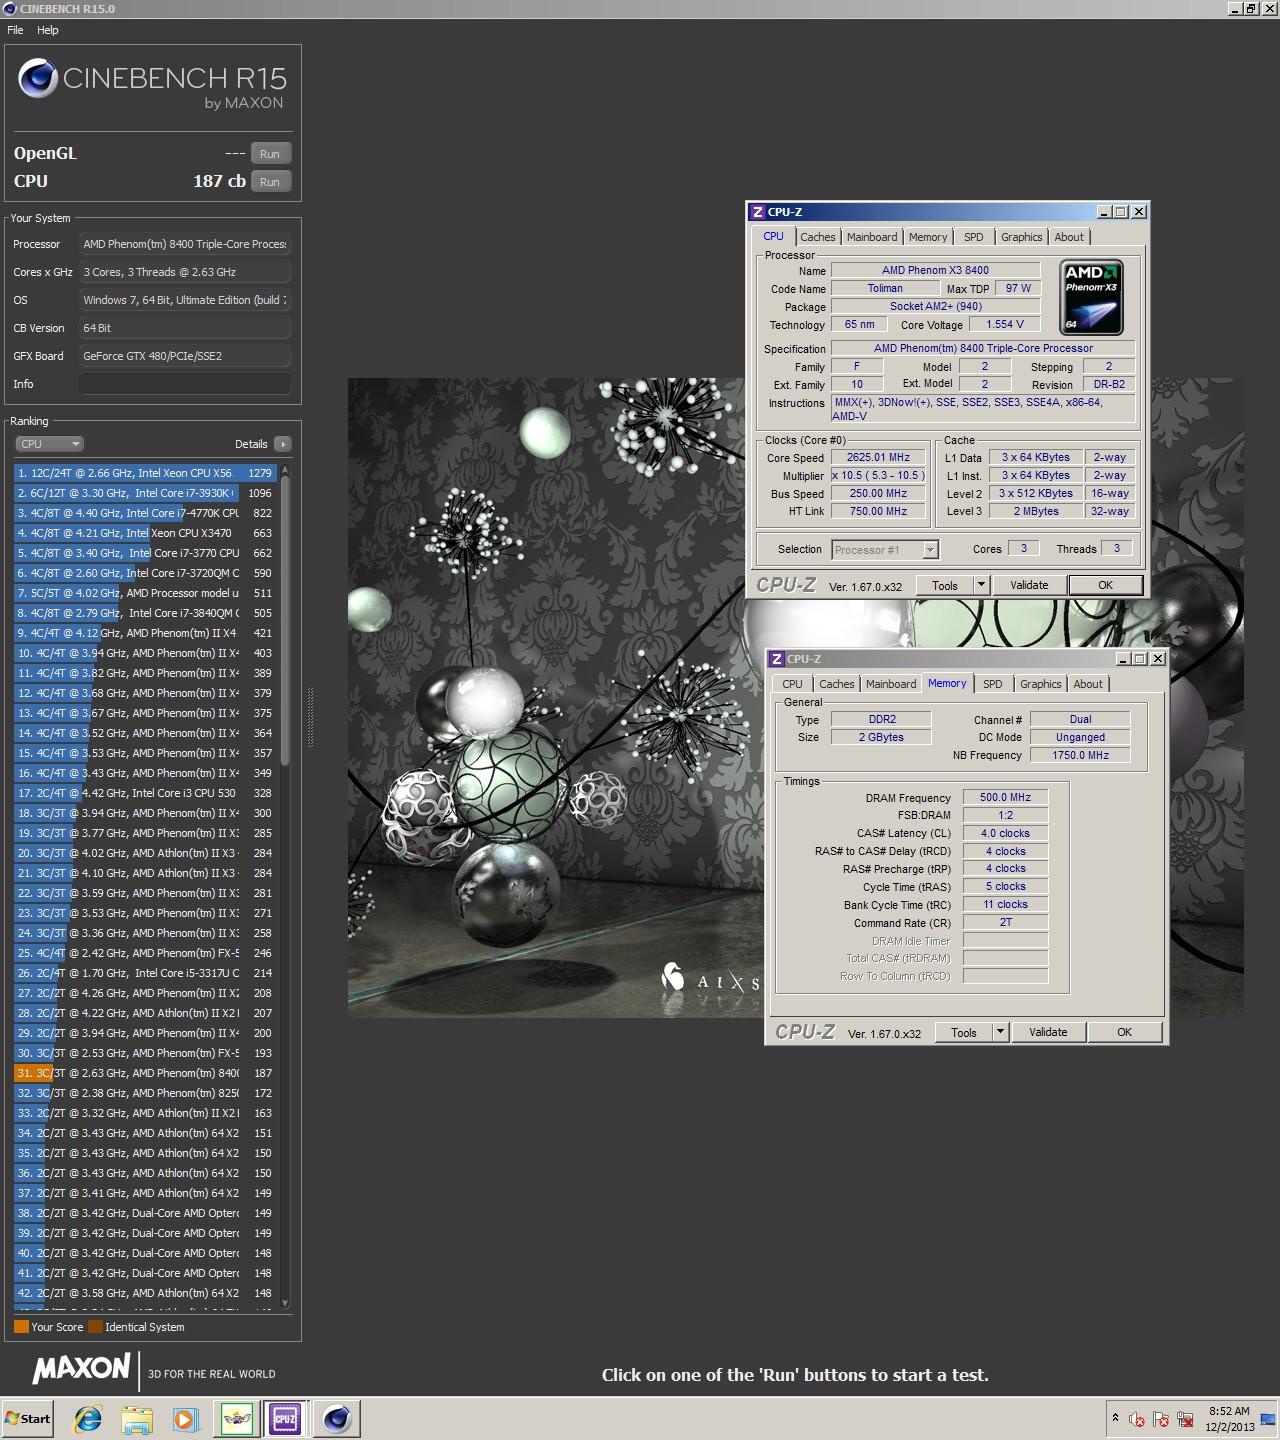Click Z icon in lower CPU-Z title bar
The image size is (1280, 1440).
(777, 659)
